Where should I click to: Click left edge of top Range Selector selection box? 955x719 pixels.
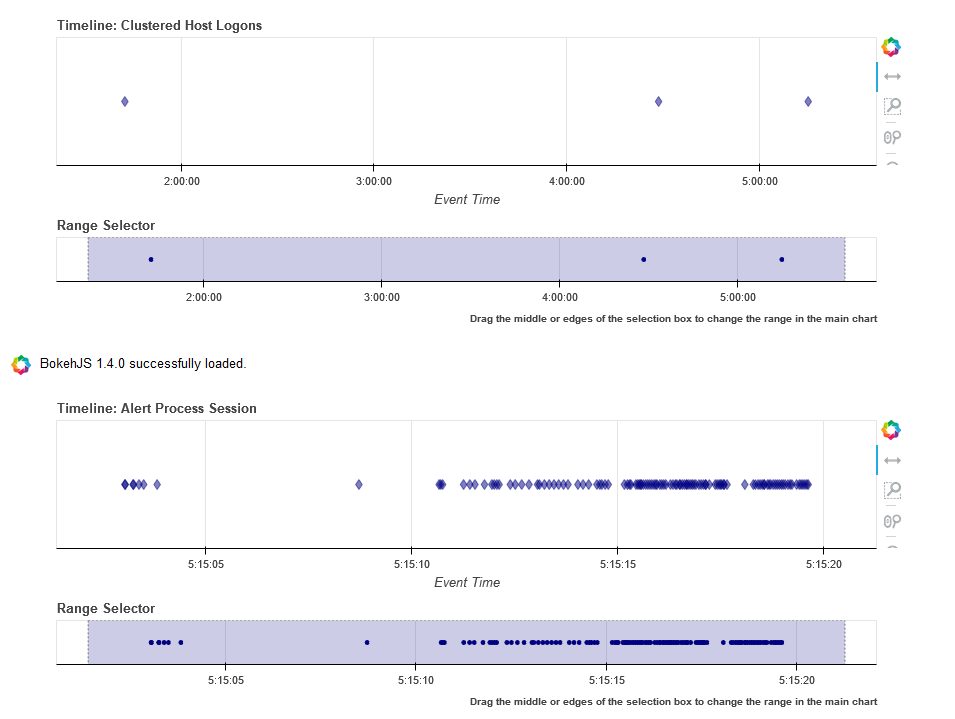88,259
